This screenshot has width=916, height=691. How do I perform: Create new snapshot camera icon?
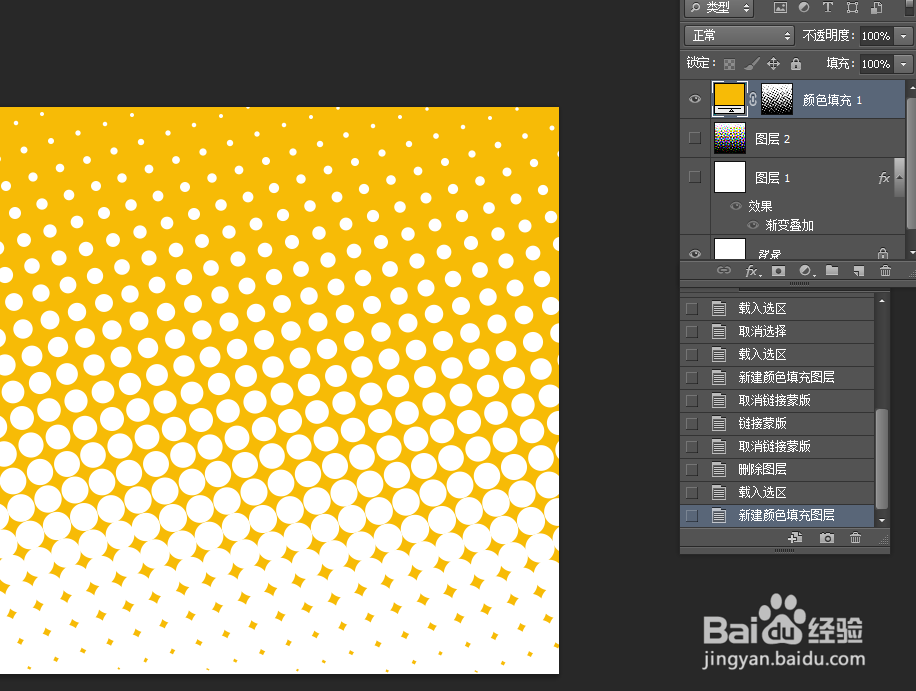click(826, 537)
